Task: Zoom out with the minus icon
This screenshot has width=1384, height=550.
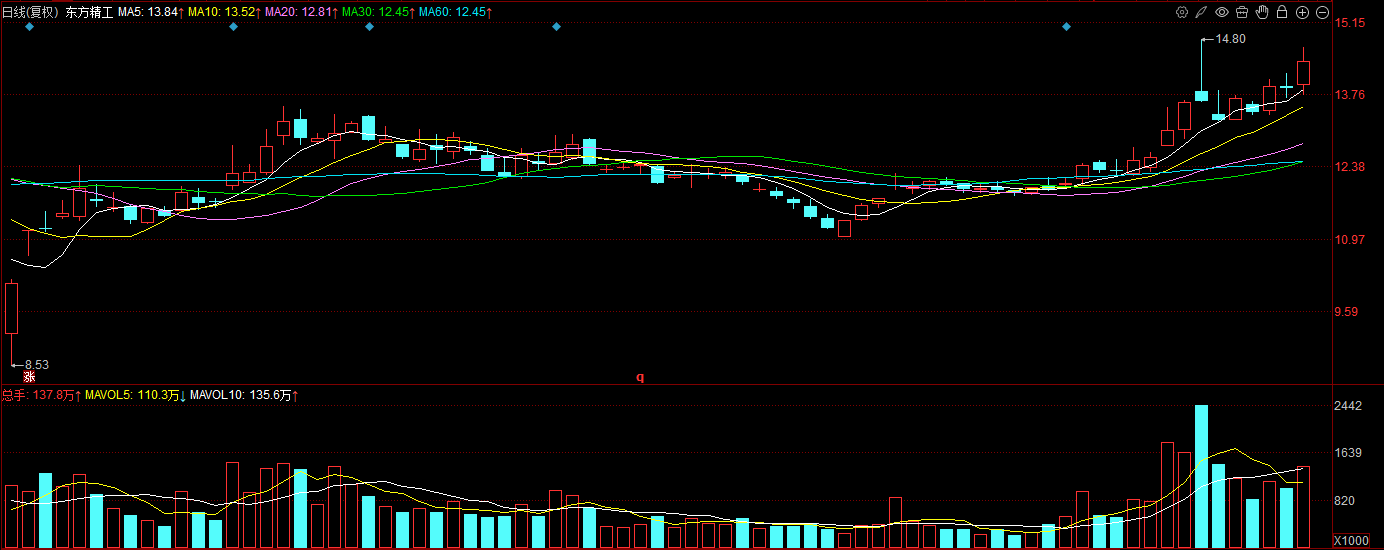Action: click(1322, 12)
